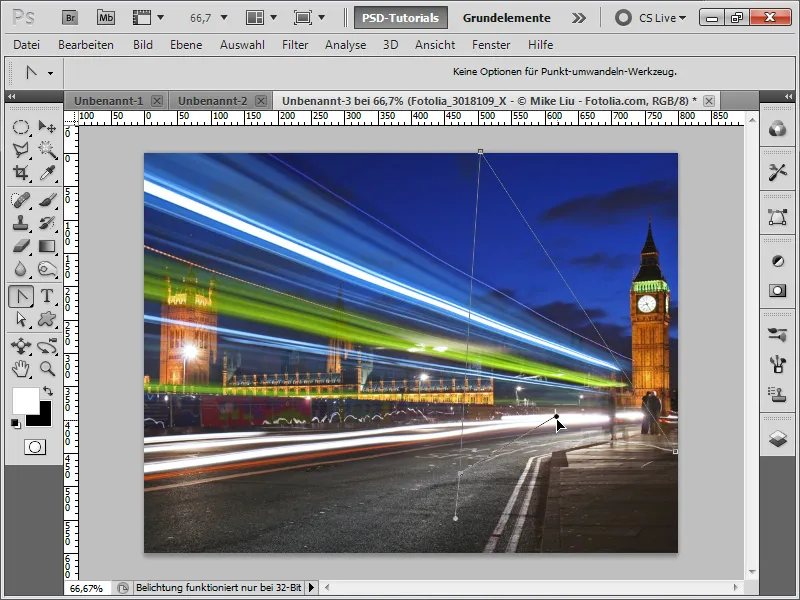Open the Paths panel icon in right dock
The height and width of the screenshot is (600, 800).
(778, 217)
